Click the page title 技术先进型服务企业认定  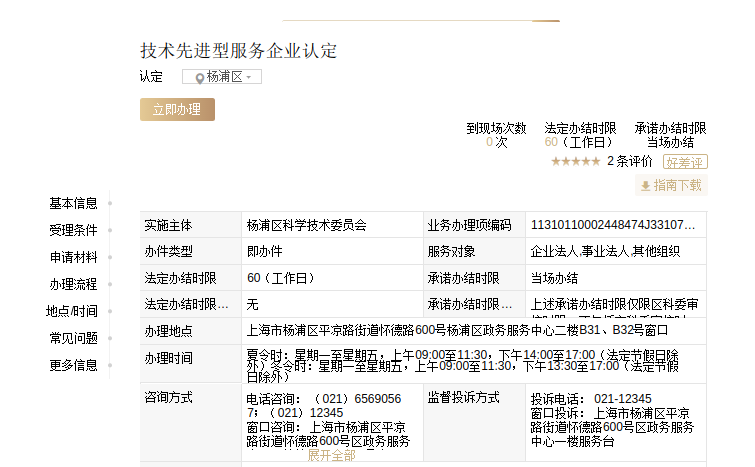tap(239, 51)
